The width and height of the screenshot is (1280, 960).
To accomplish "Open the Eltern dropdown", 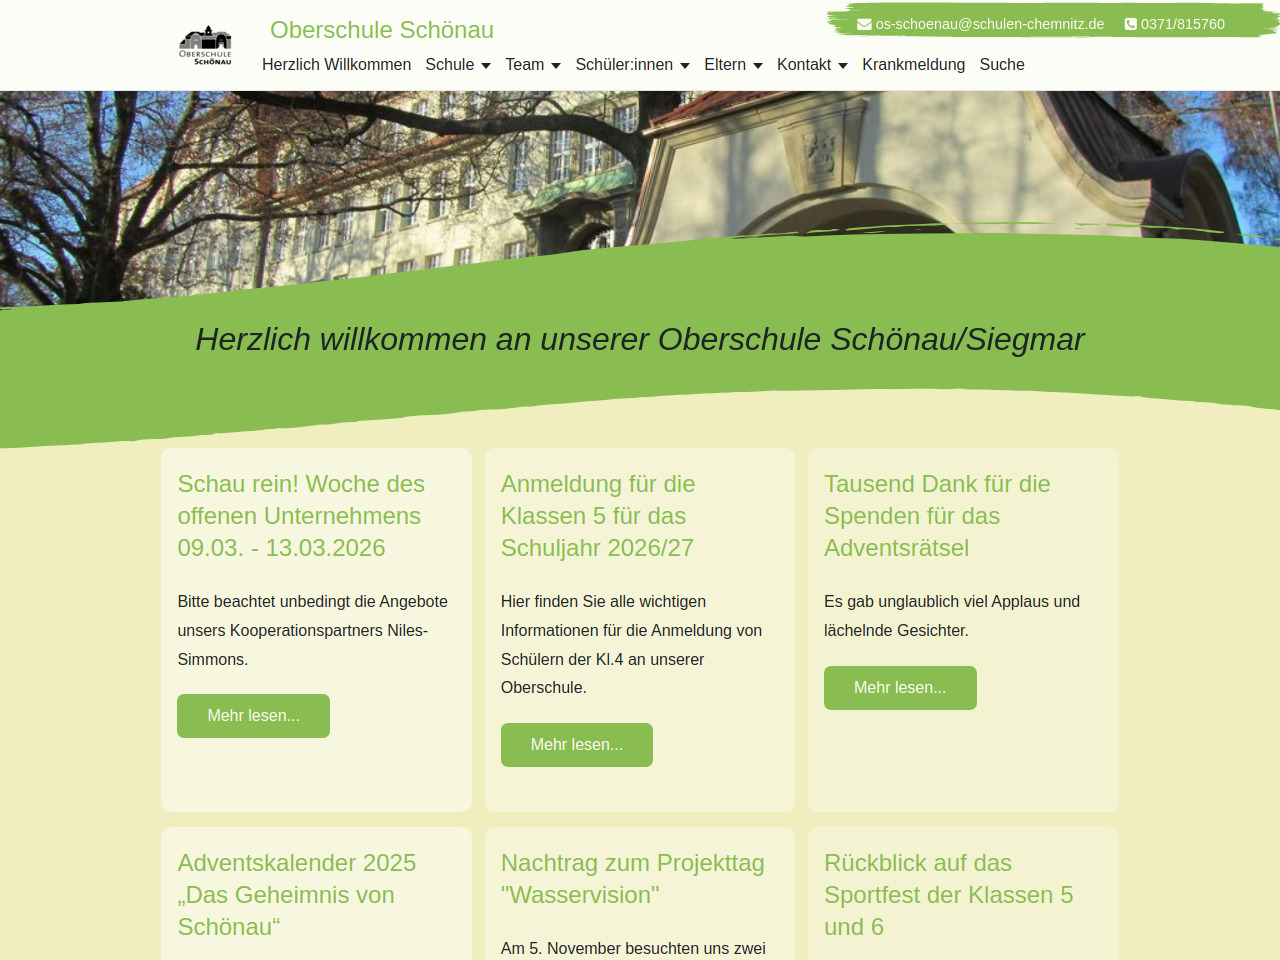I will click(x=733, y=64).
